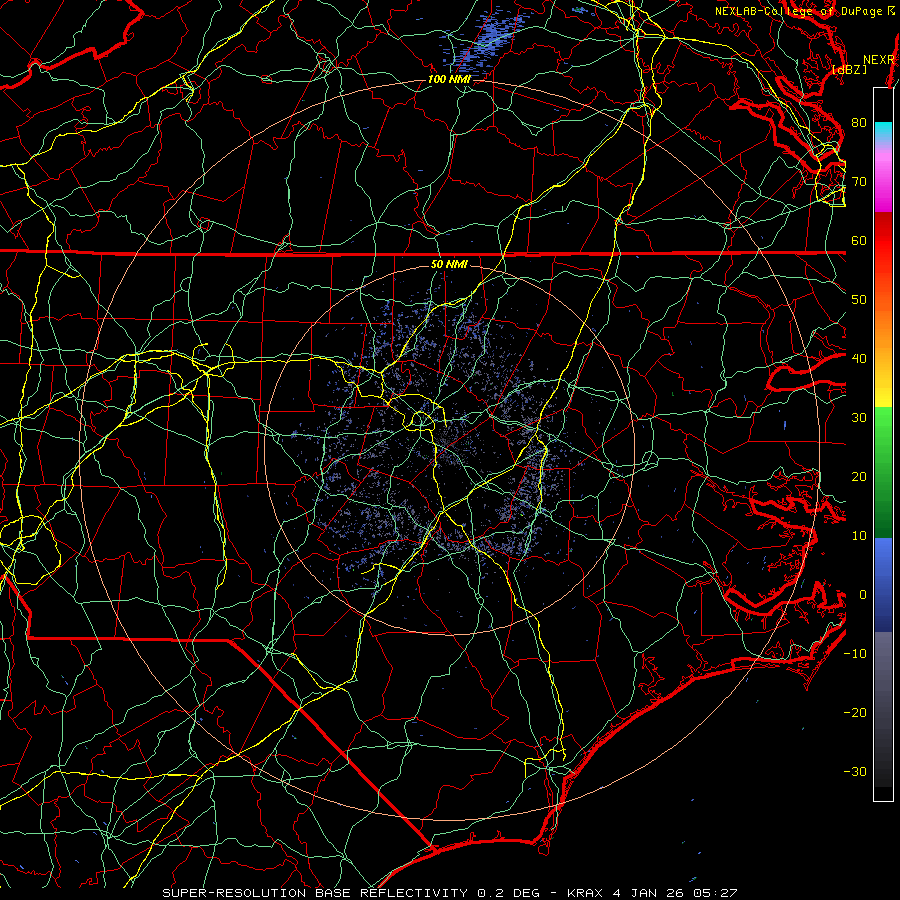Click the NEXR label at the right edge
The image size is (900, 900).
tap(879, 60)
